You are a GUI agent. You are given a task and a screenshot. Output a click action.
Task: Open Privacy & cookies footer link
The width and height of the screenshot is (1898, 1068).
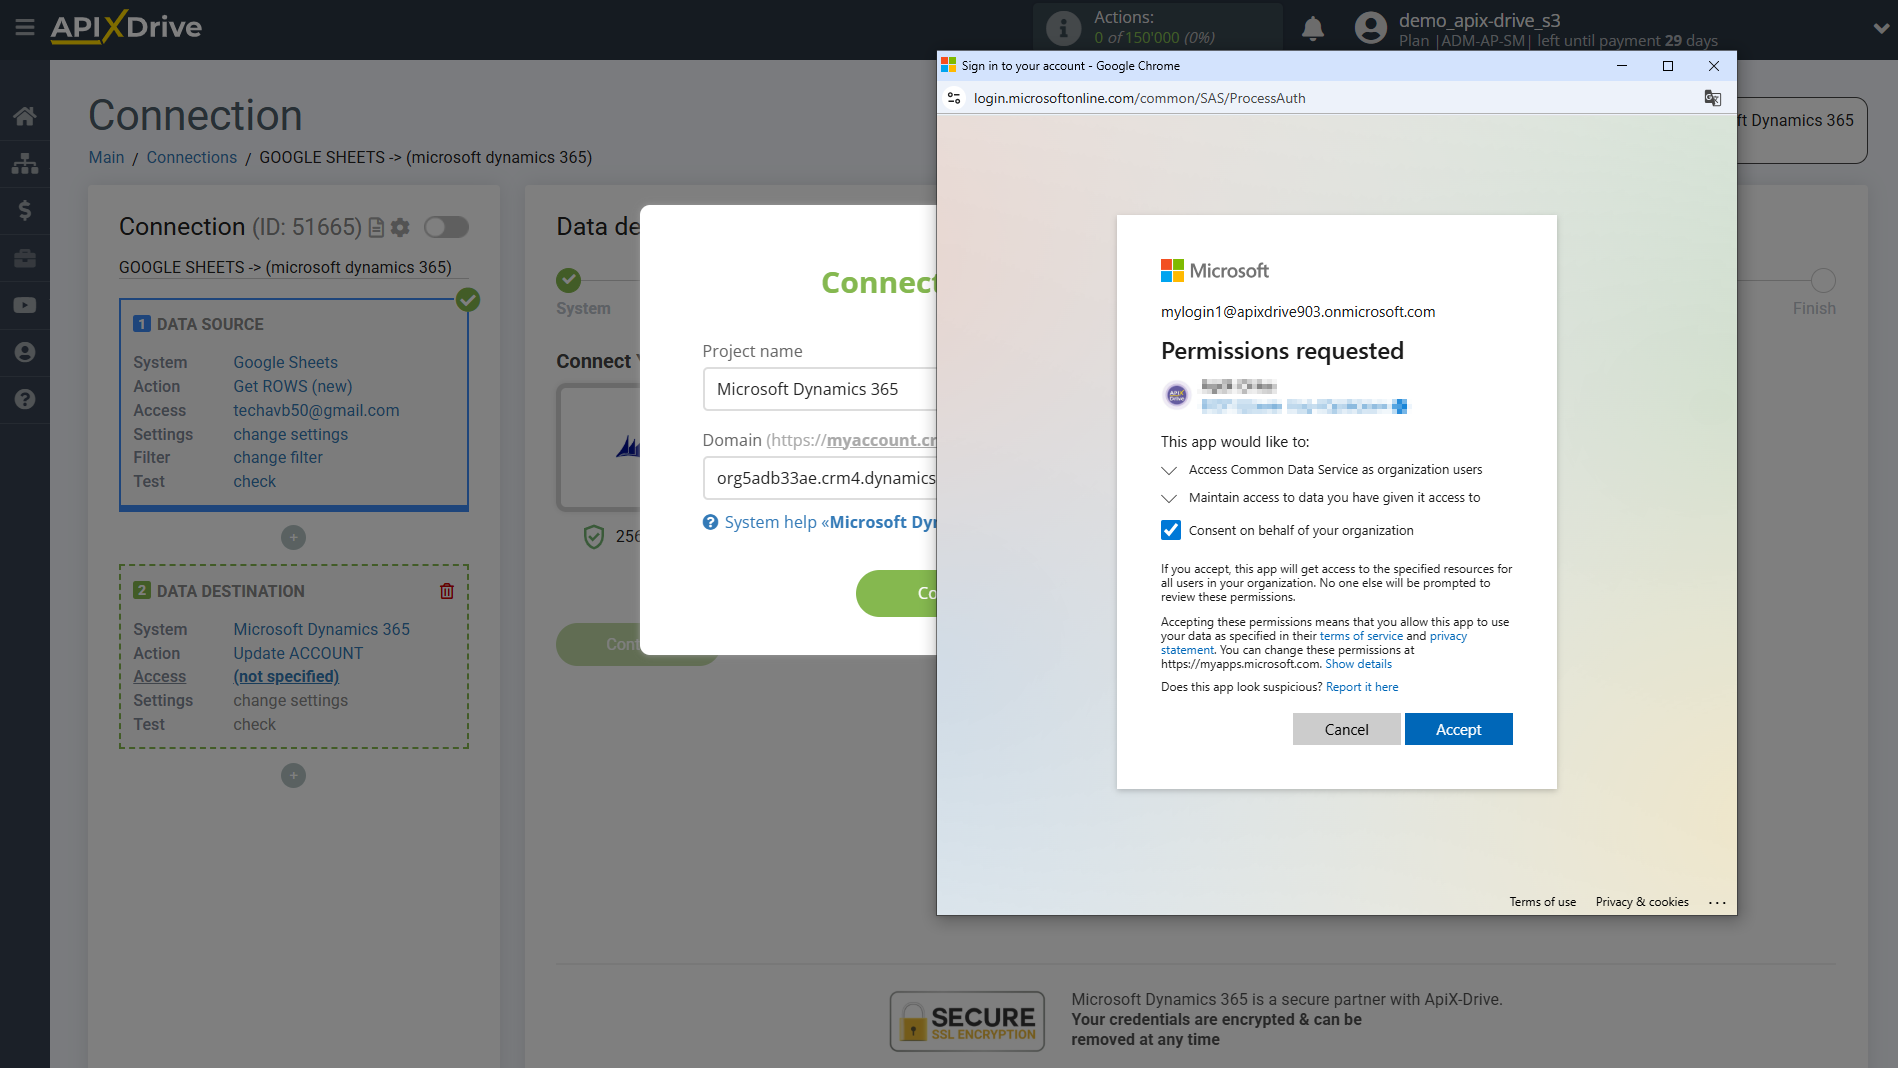tap(1642, 902)
